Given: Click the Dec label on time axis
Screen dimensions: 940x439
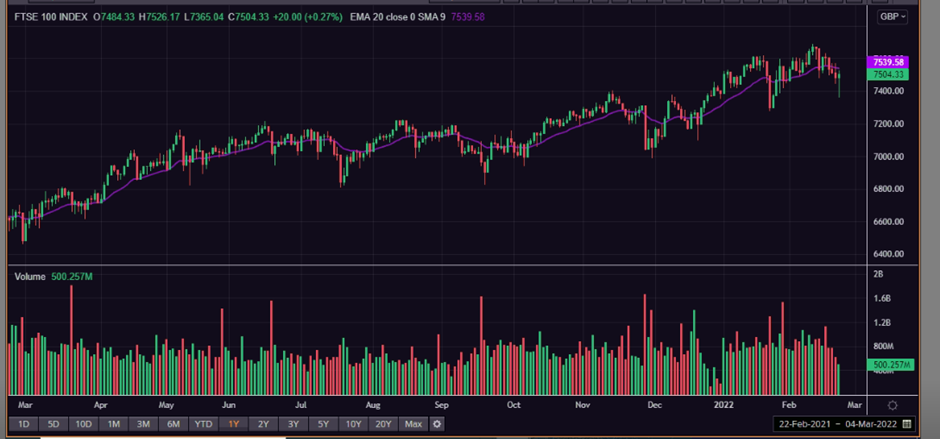Looking at the screenshot, I should click(x=654, y=405).
